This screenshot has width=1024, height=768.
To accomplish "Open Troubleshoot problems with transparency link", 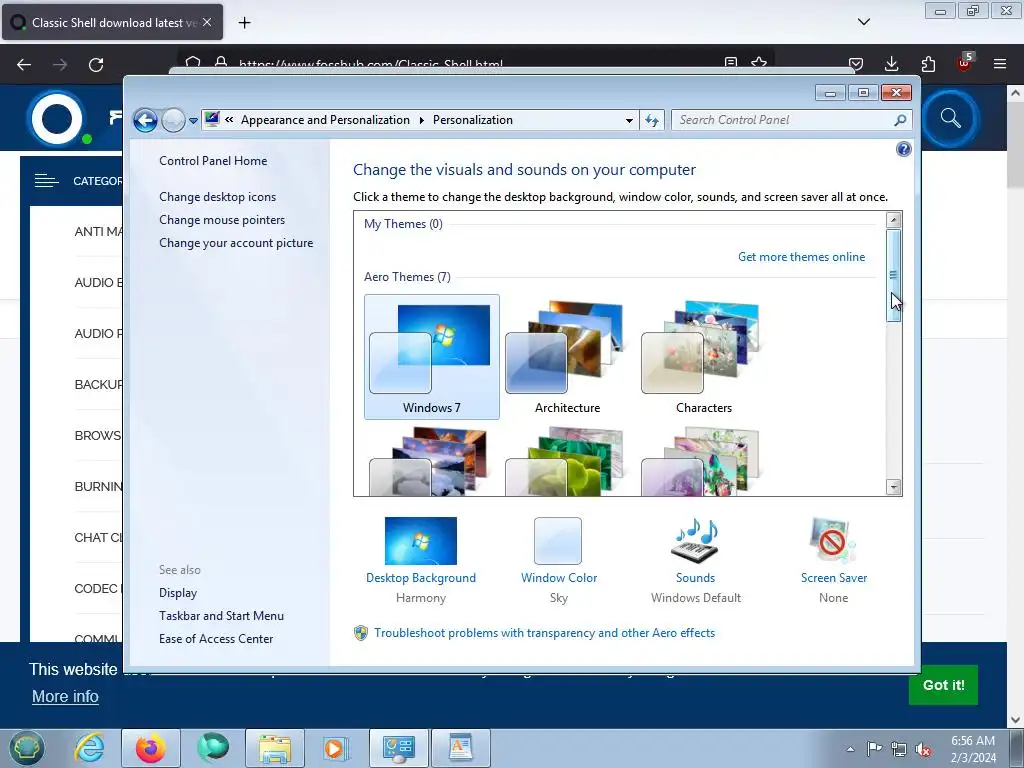I will tap(544, 633).
